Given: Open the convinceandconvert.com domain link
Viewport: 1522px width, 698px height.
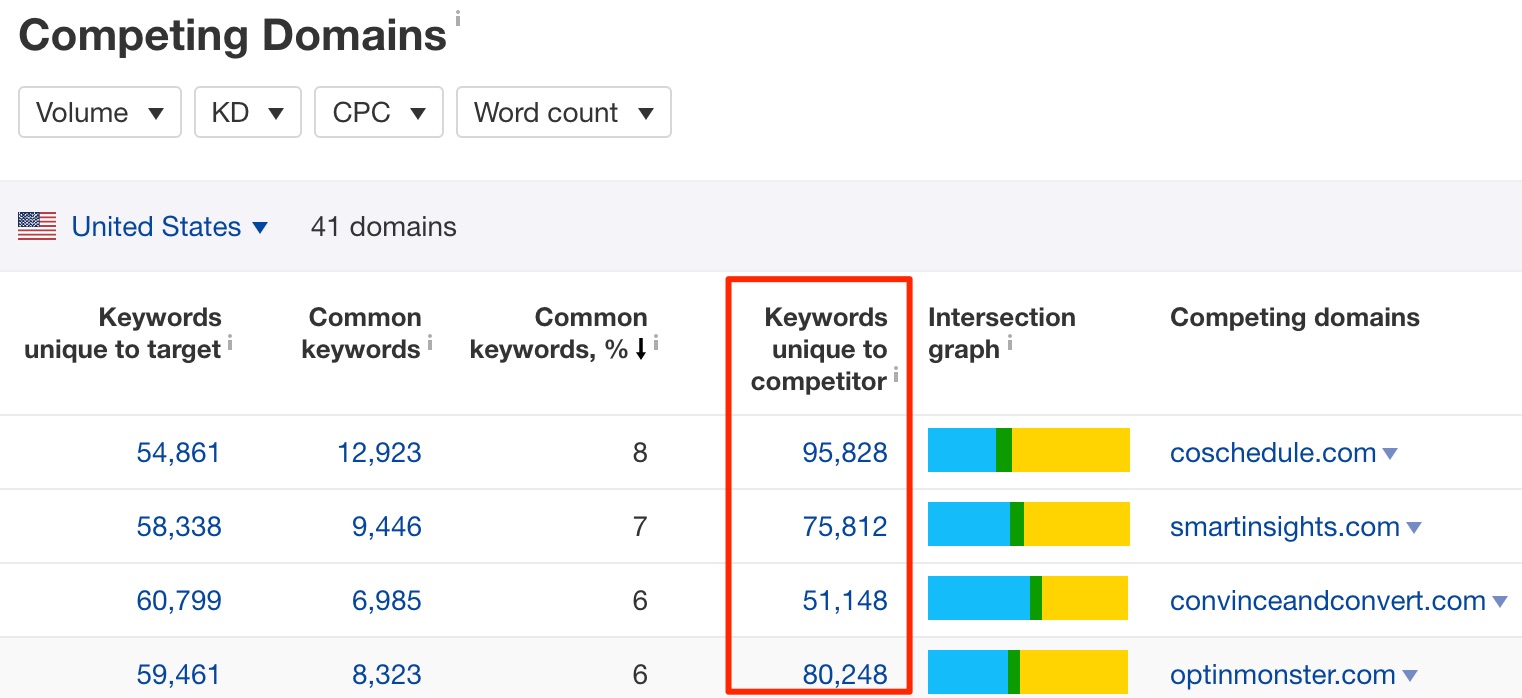Looking at the screenshot, I should pyautogui.click(x=1329, y=600).
